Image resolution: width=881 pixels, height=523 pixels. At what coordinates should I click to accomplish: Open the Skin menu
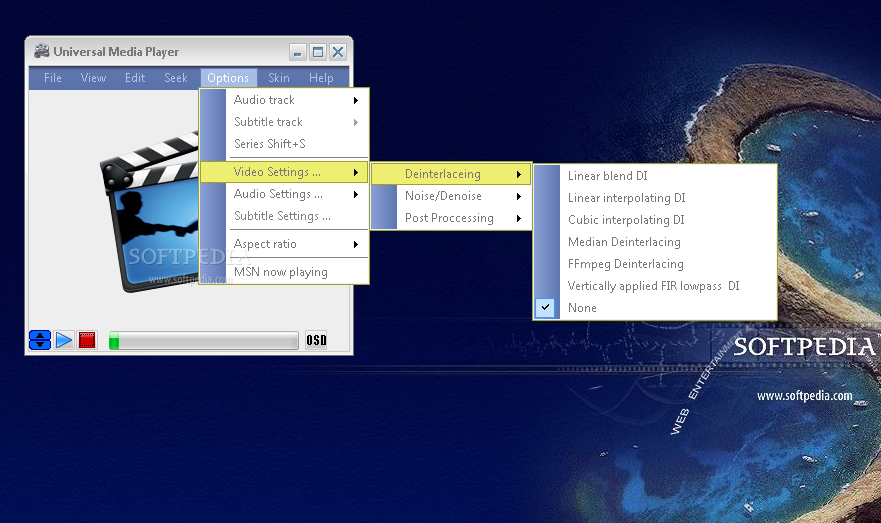(279, 78)
